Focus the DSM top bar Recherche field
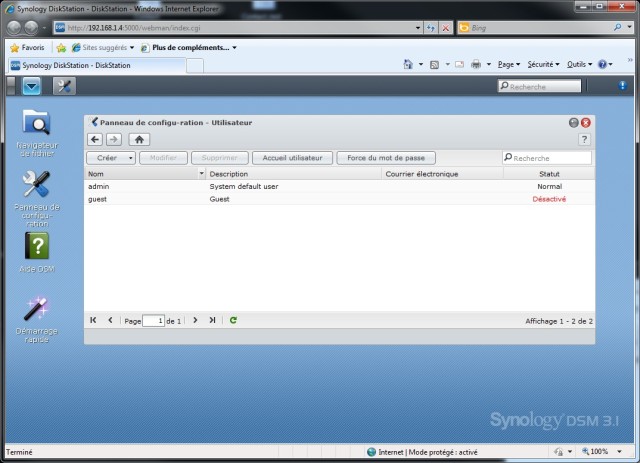This screenshot has width=640, height=463. pos(539,86)
